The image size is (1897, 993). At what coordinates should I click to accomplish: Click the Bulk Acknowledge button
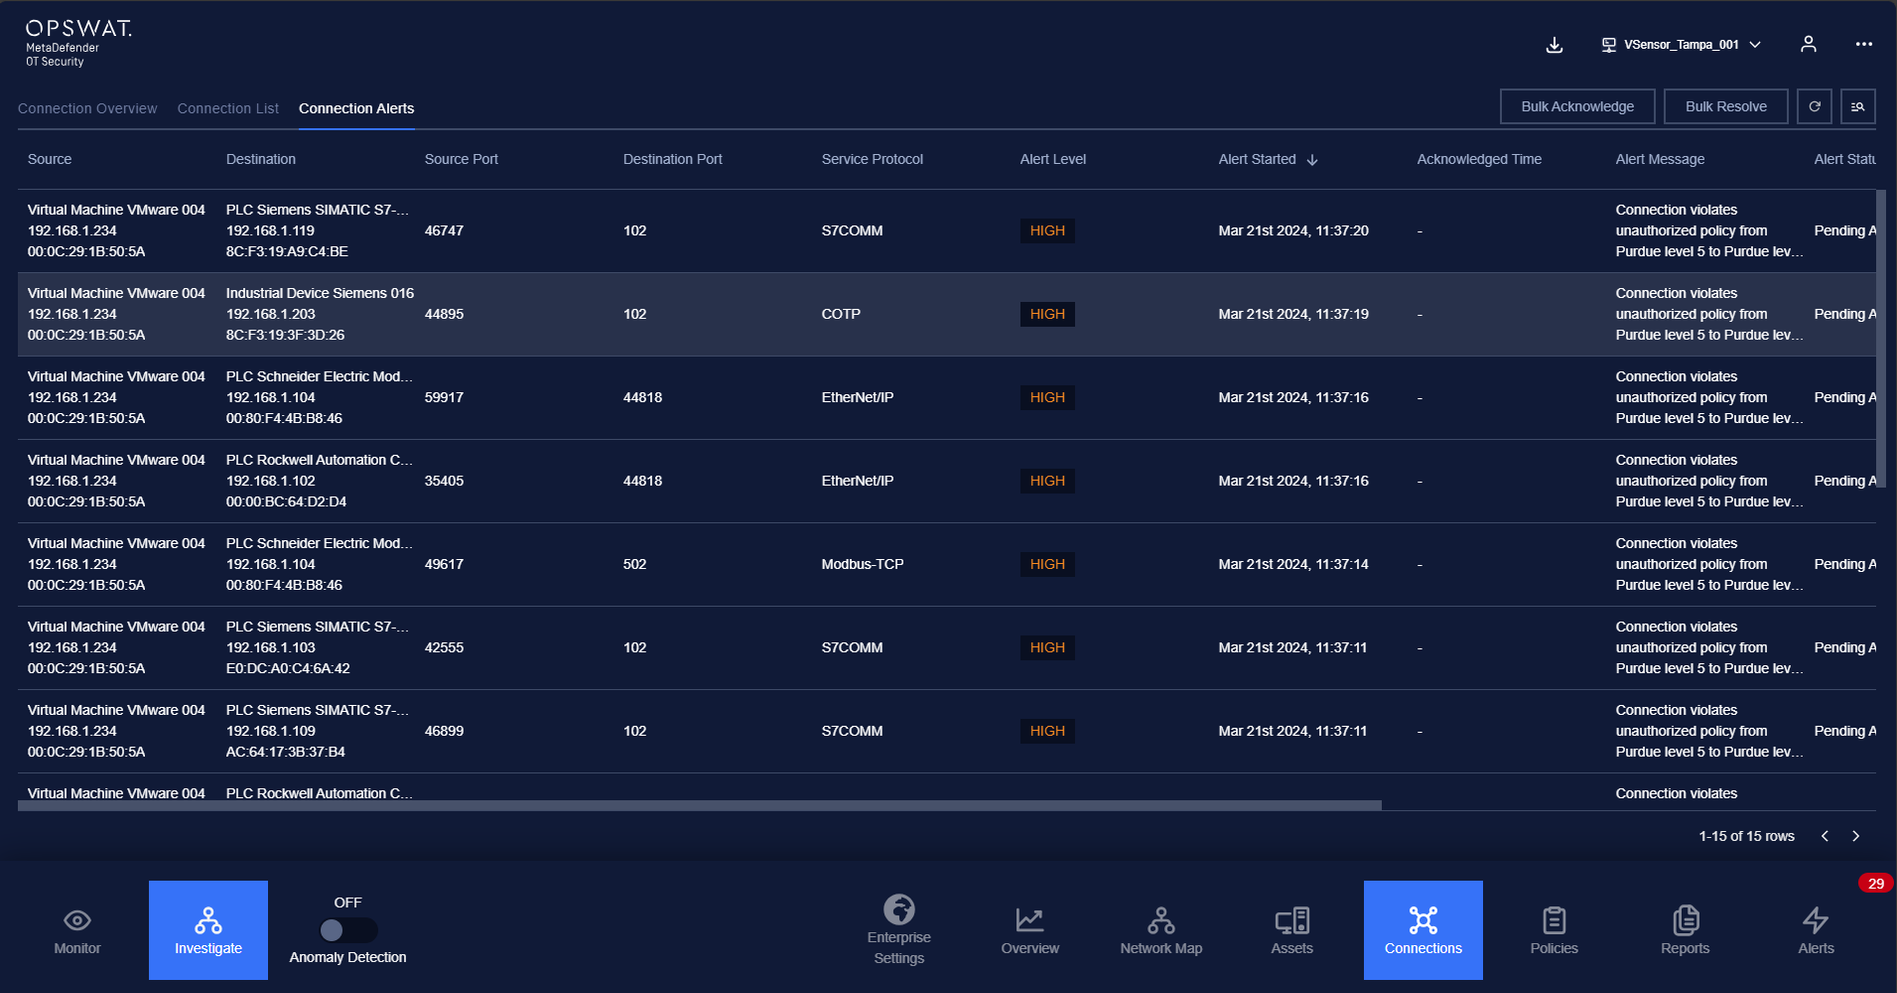click(x=1577, y=106)
